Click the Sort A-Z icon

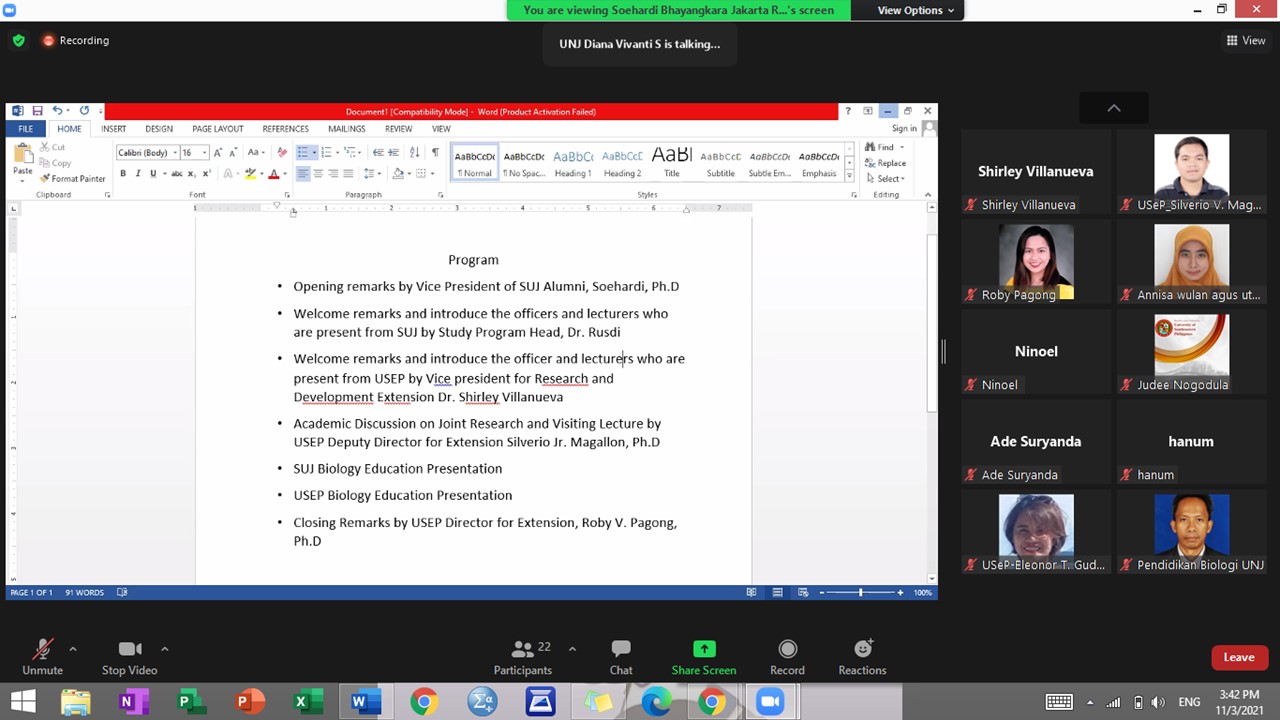pyautogui.click(x=414, y=152)
